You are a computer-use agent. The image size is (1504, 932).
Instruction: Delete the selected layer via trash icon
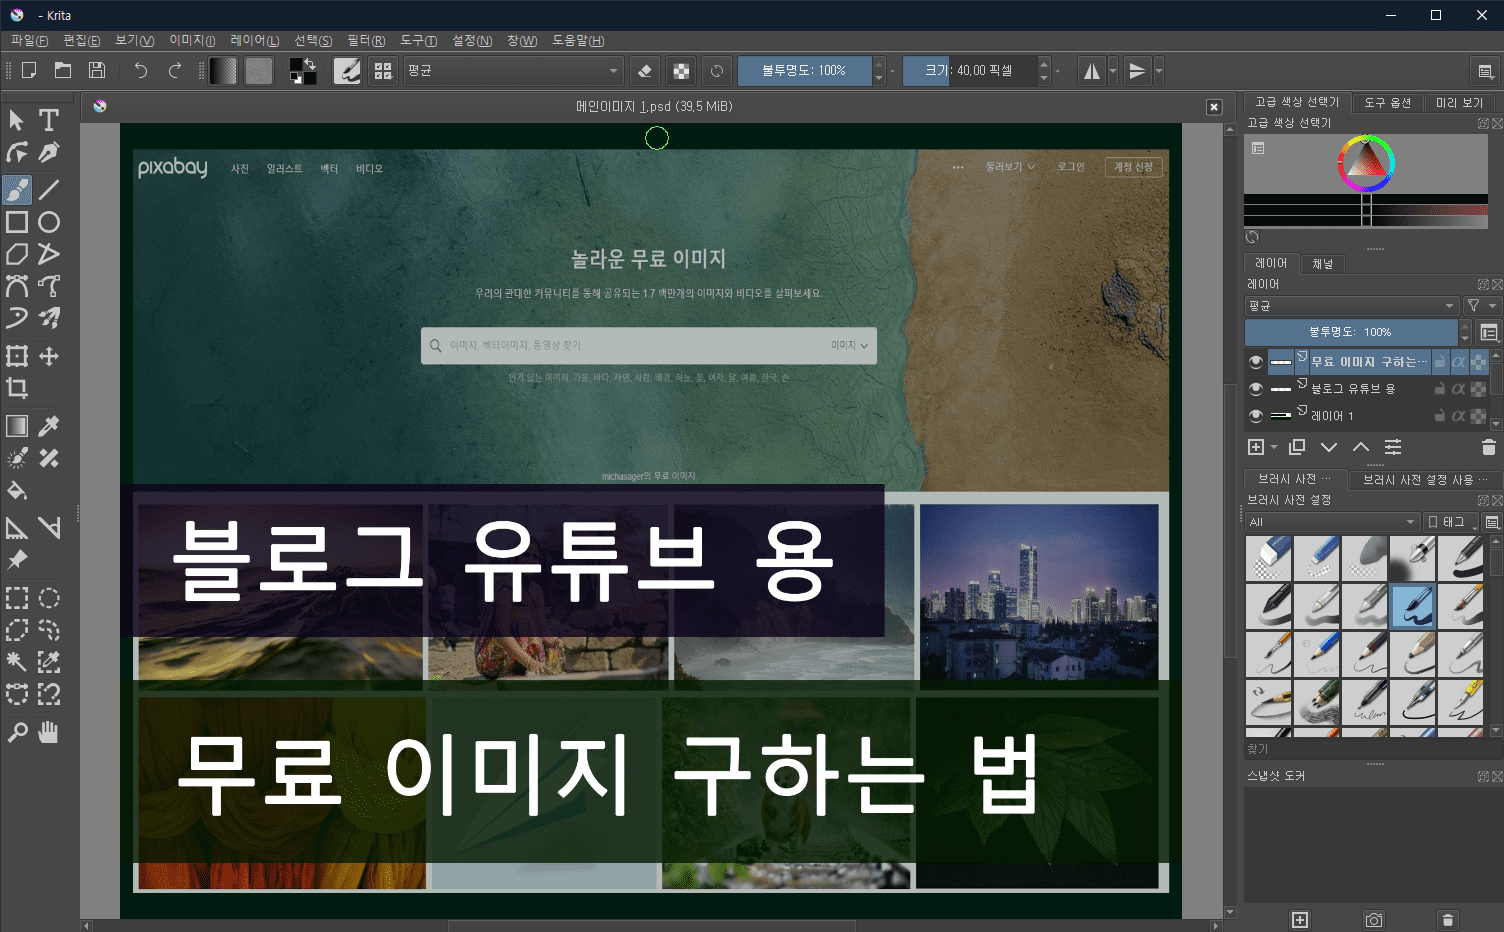pyautogui.click(x=1489, y=447)
